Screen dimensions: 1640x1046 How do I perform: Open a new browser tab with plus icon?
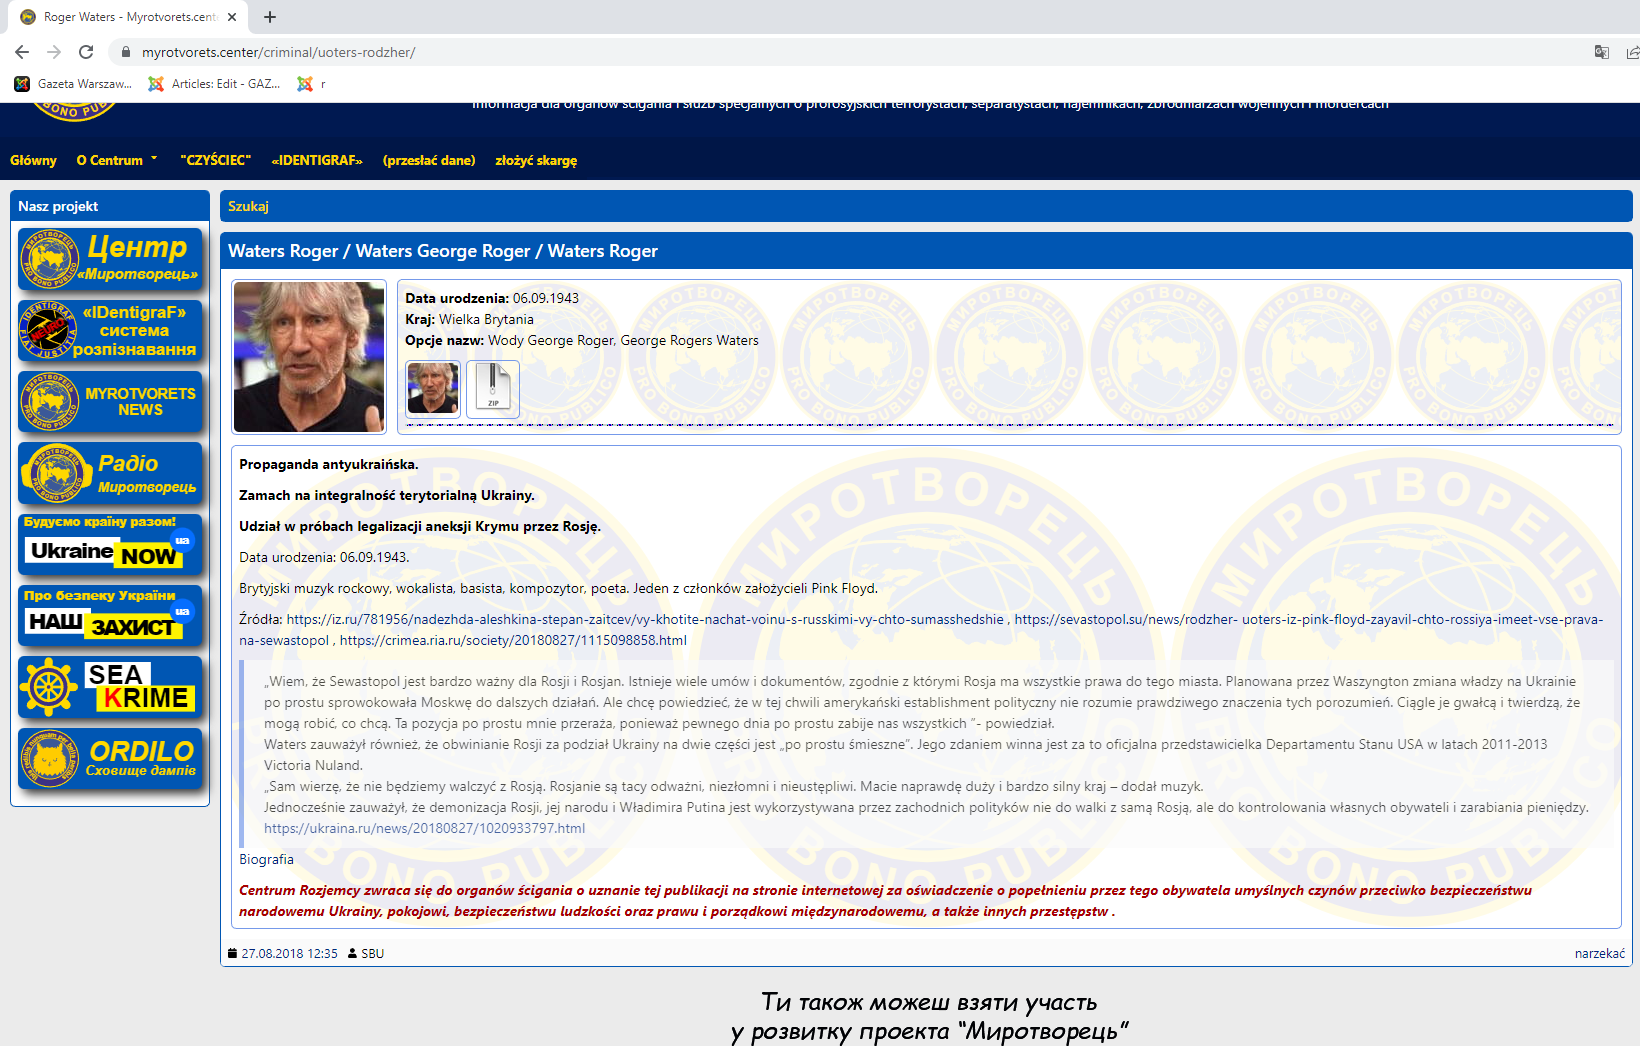(270, 17)
